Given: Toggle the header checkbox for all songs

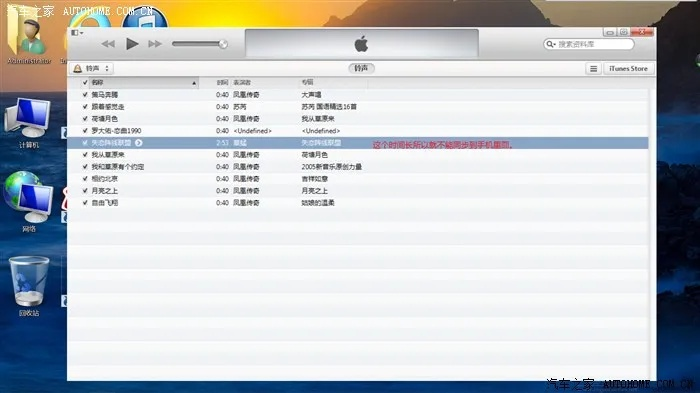Looking at the screenshot, I should click(x=85, y=83).
